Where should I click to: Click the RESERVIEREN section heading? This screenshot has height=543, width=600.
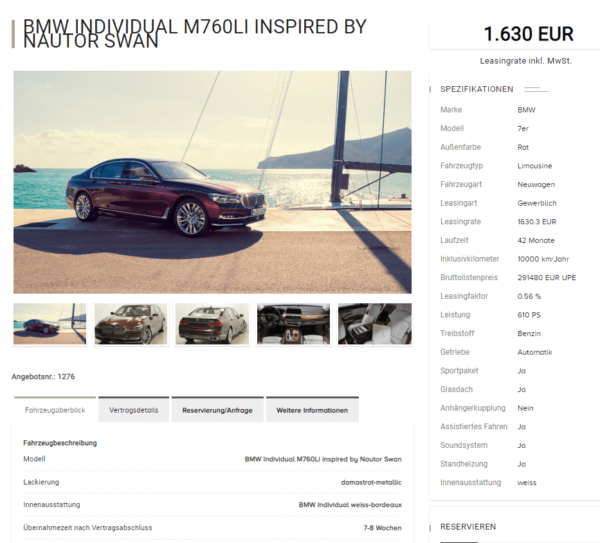click(468, 527)
